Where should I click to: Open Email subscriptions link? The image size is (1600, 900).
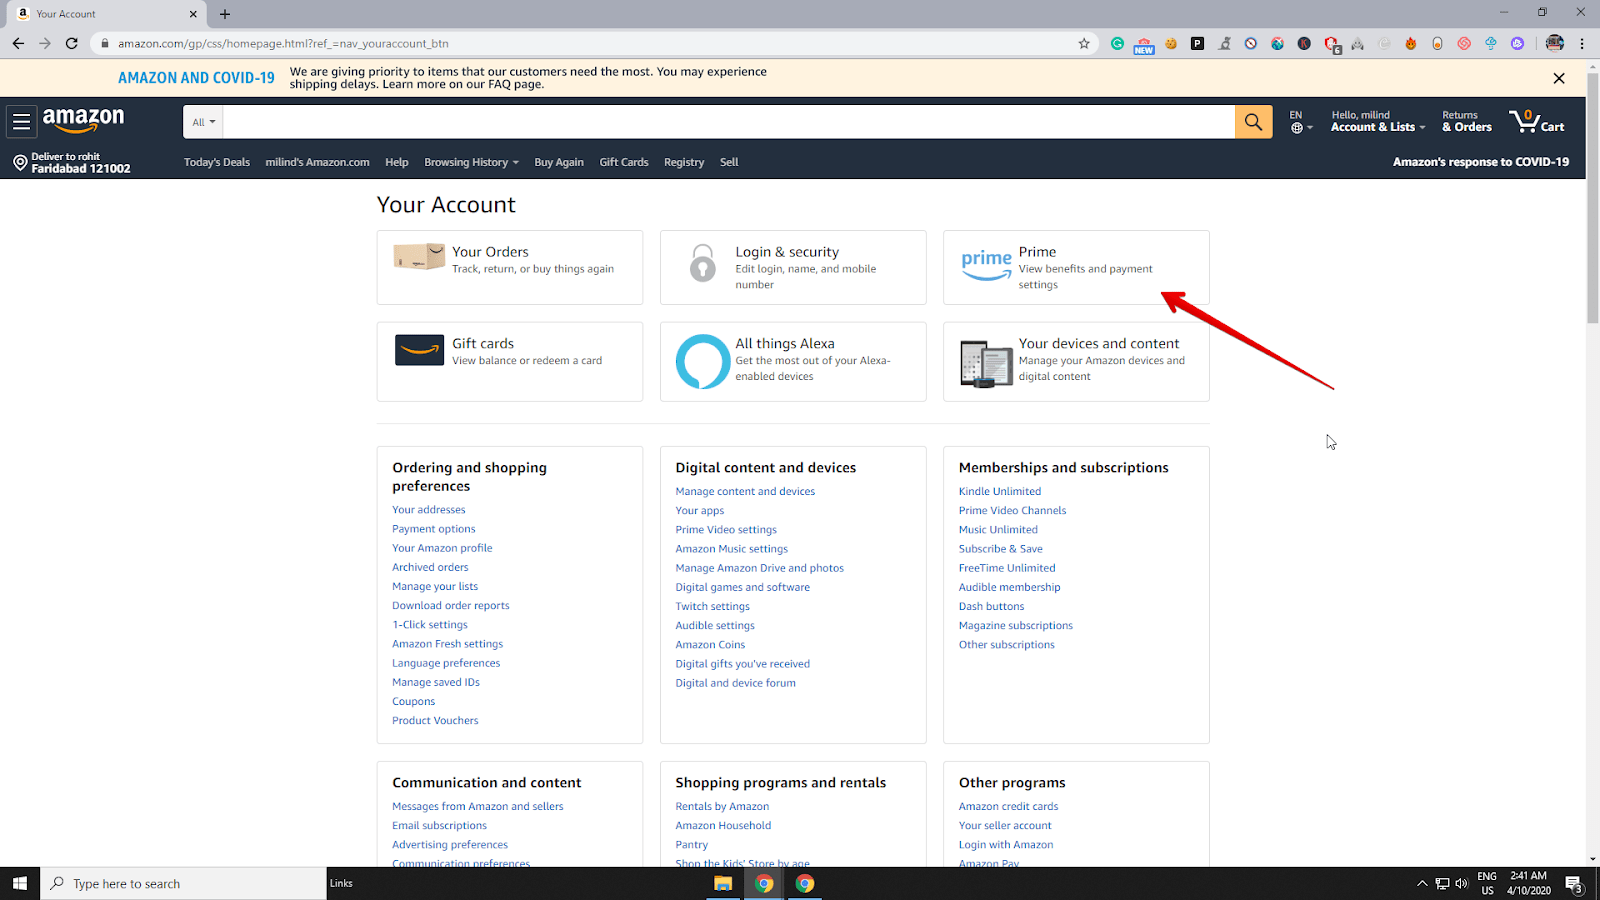tap(440, 825)
